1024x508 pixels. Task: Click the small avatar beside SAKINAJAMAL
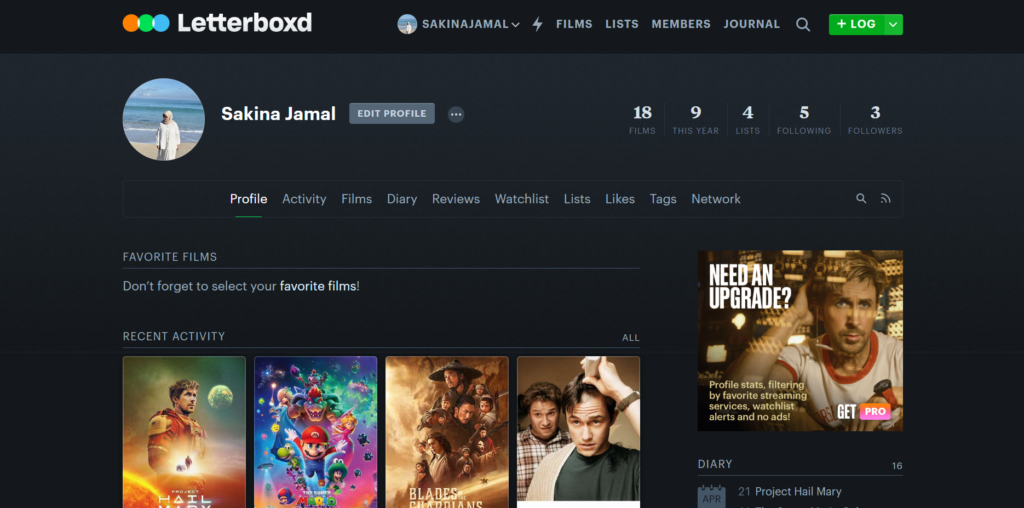point(407,24)
